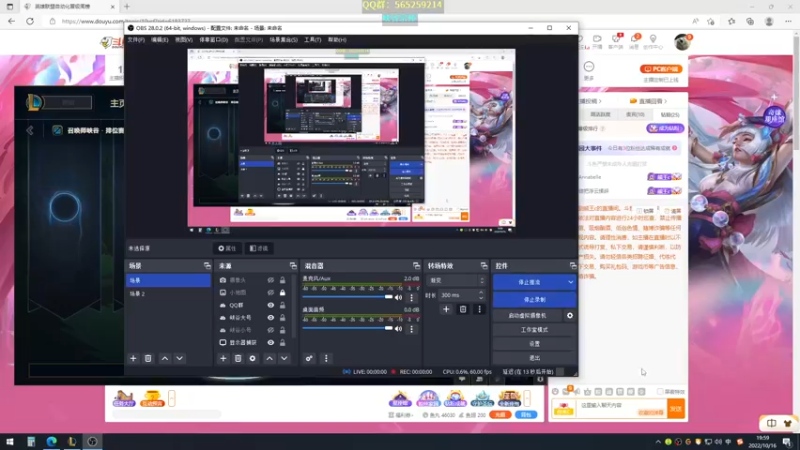Pop out the Scenes dock panel
Screen dimensions: 800x450
pyautogui.click(x=207, y=266)
